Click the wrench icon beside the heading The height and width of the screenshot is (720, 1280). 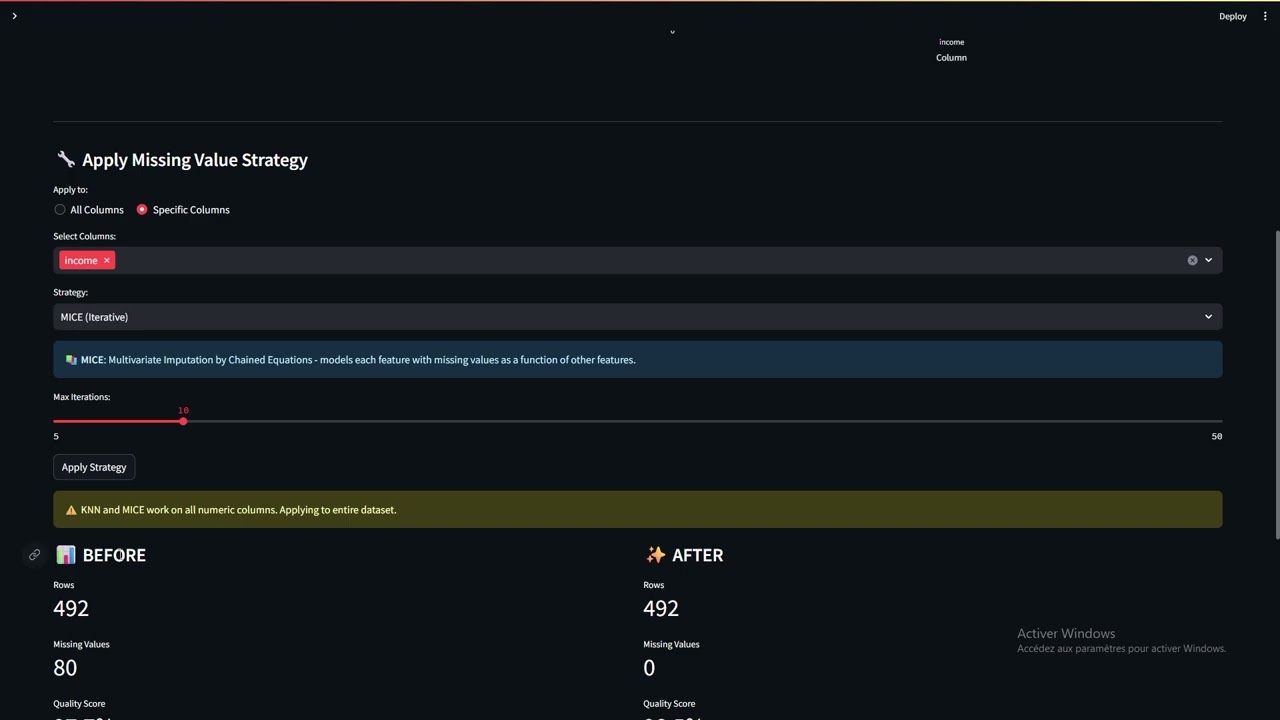66,160
